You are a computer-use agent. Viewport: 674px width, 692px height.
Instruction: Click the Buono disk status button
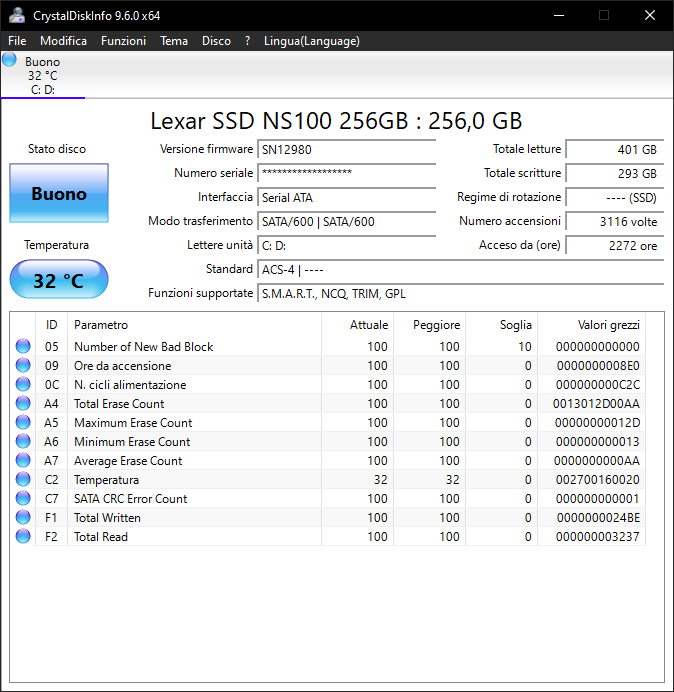point(59,193)
